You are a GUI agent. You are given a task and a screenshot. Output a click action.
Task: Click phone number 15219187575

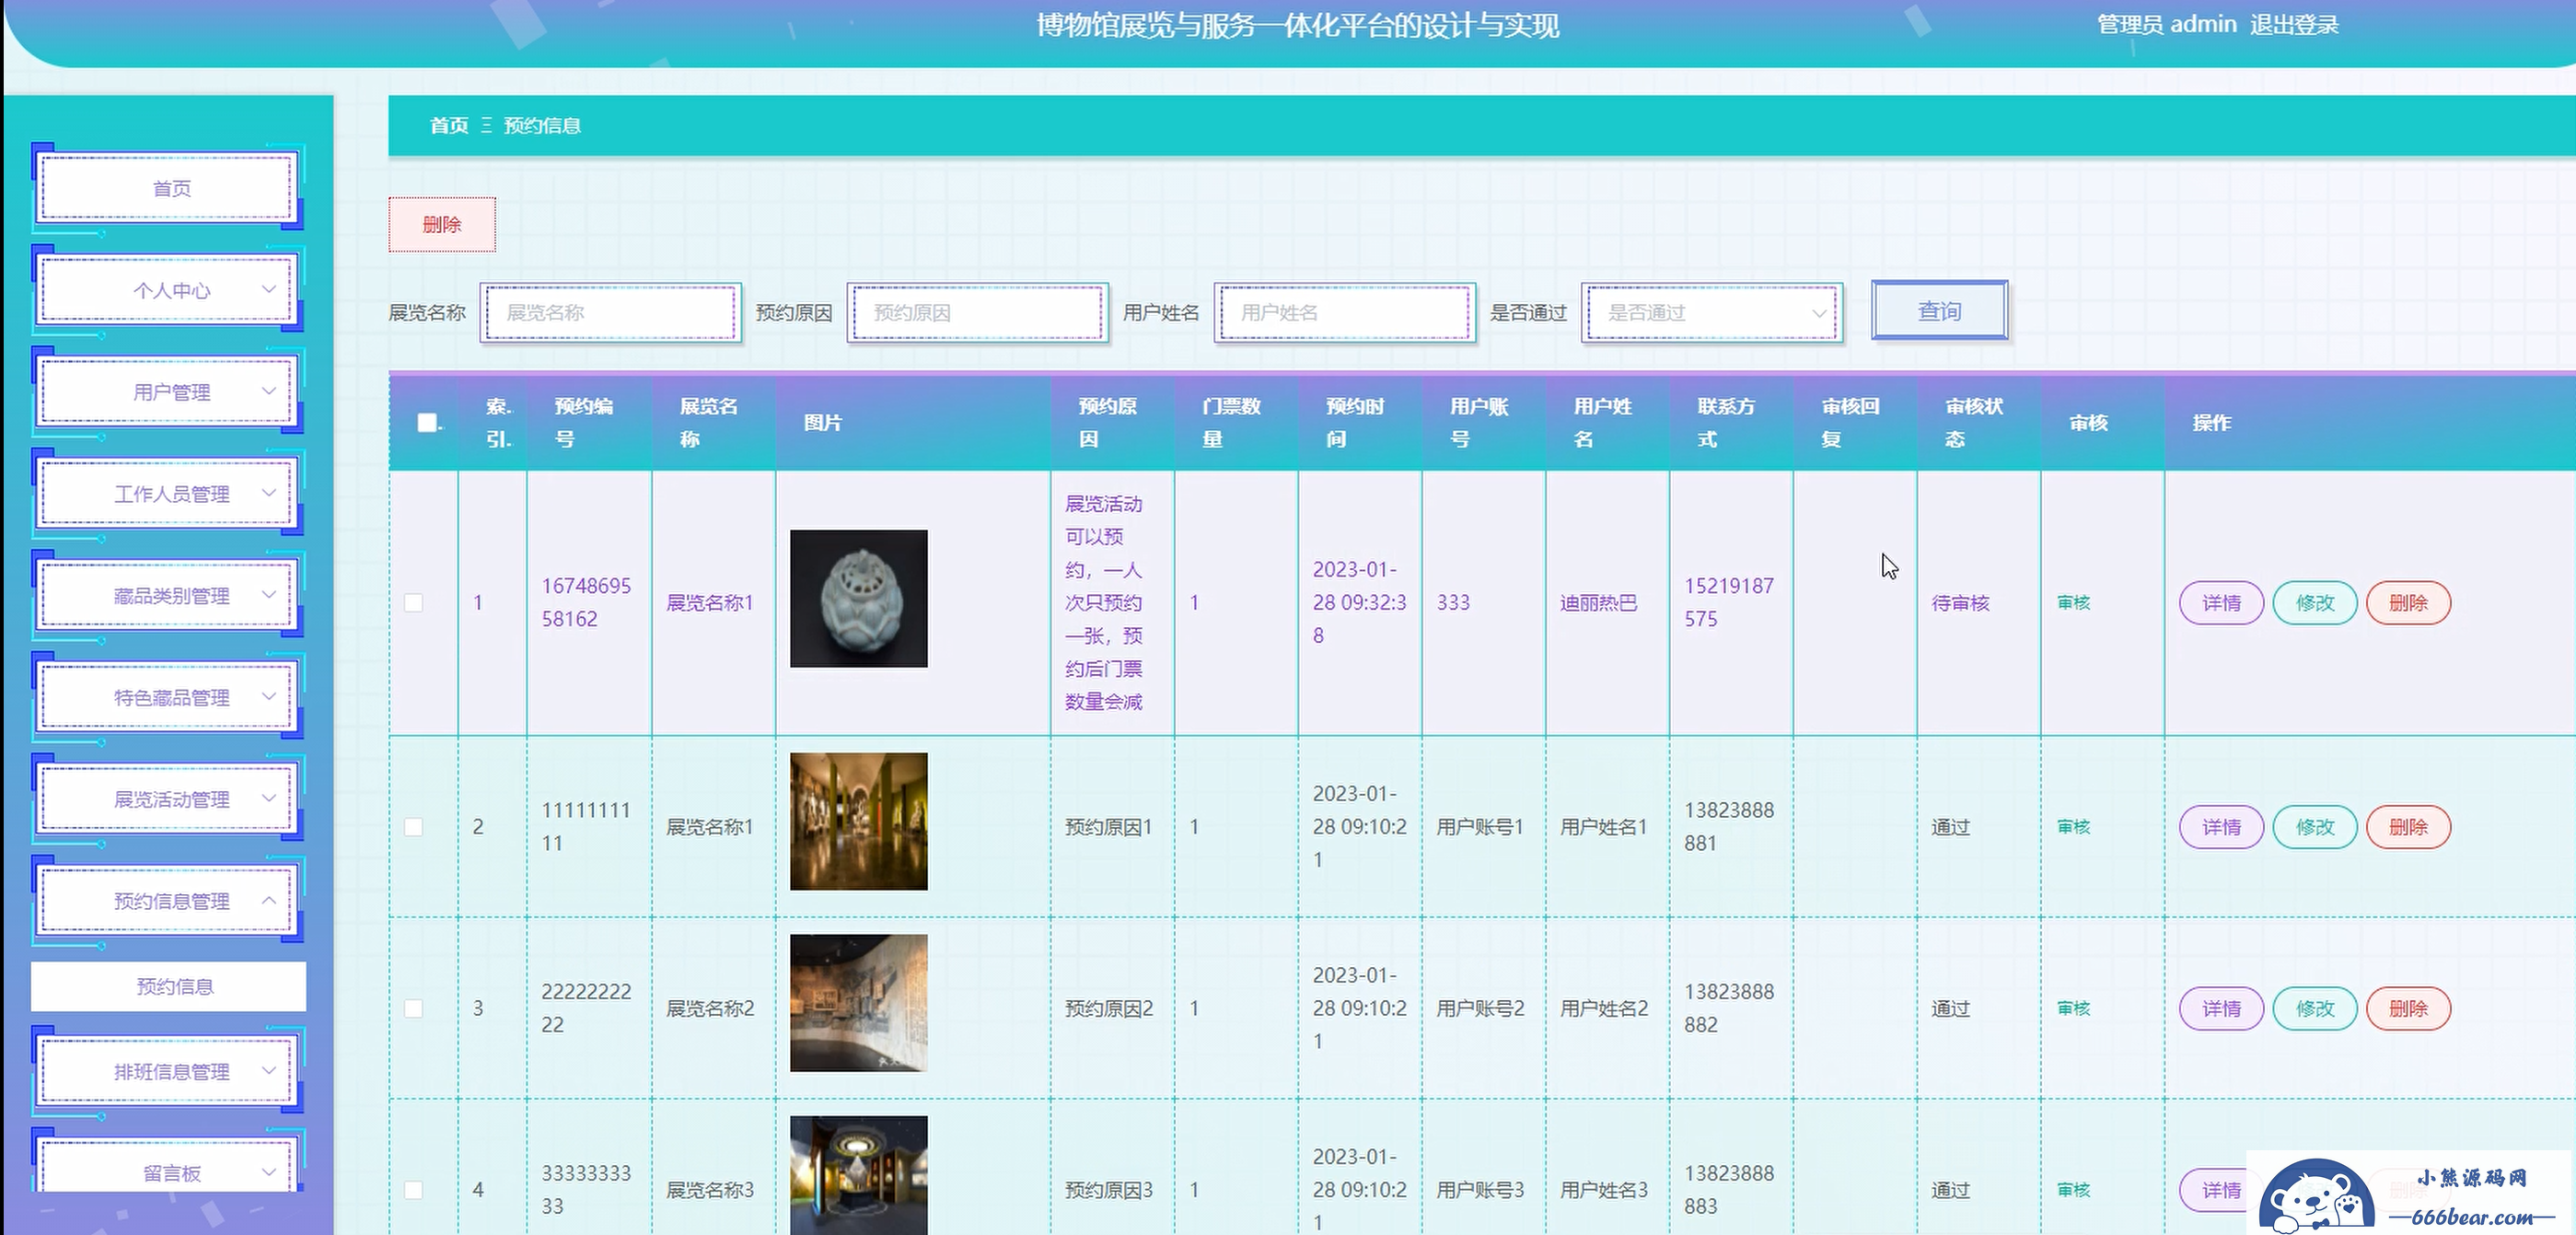point(1729,603)
